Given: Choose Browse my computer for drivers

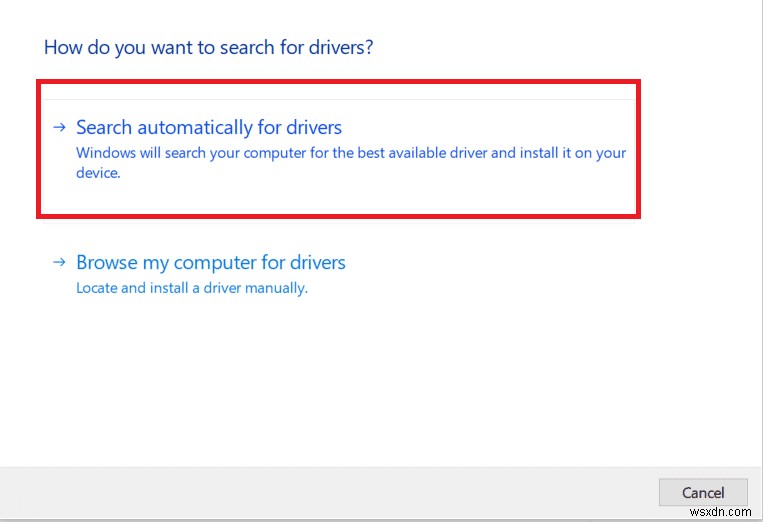Looking at the screenshot, I should tap(211, 263).
